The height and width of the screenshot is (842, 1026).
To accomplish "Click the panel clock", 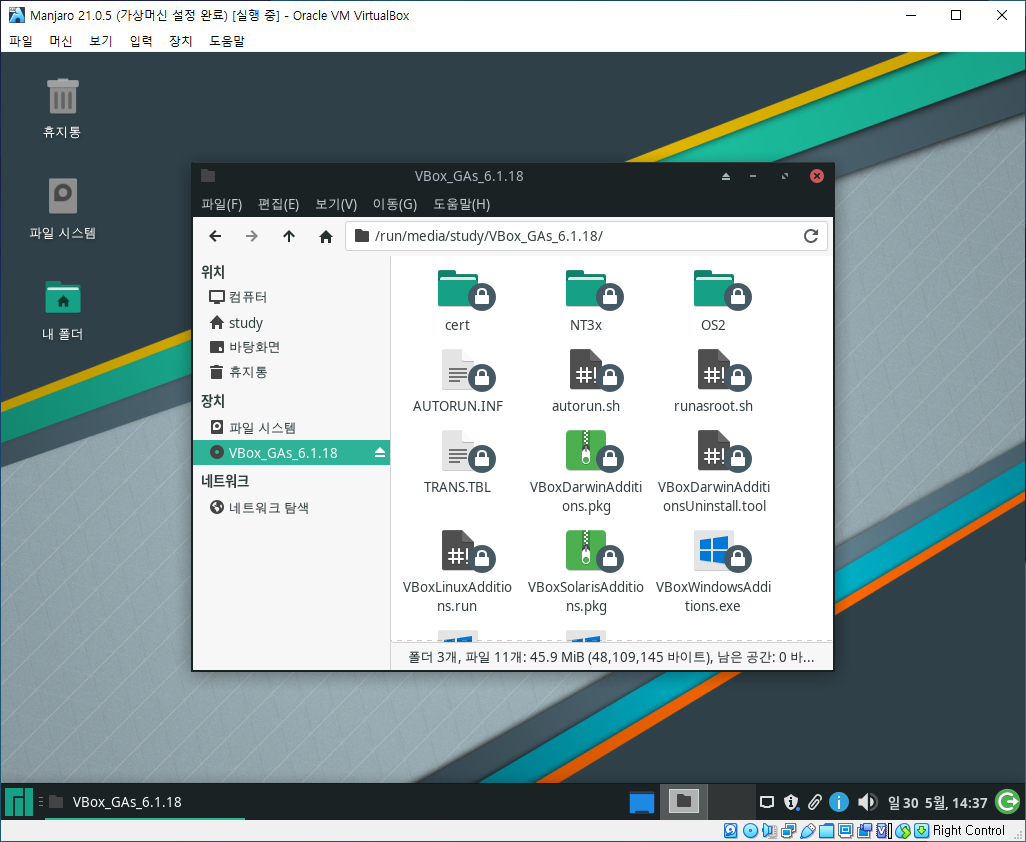I will 937,802.
